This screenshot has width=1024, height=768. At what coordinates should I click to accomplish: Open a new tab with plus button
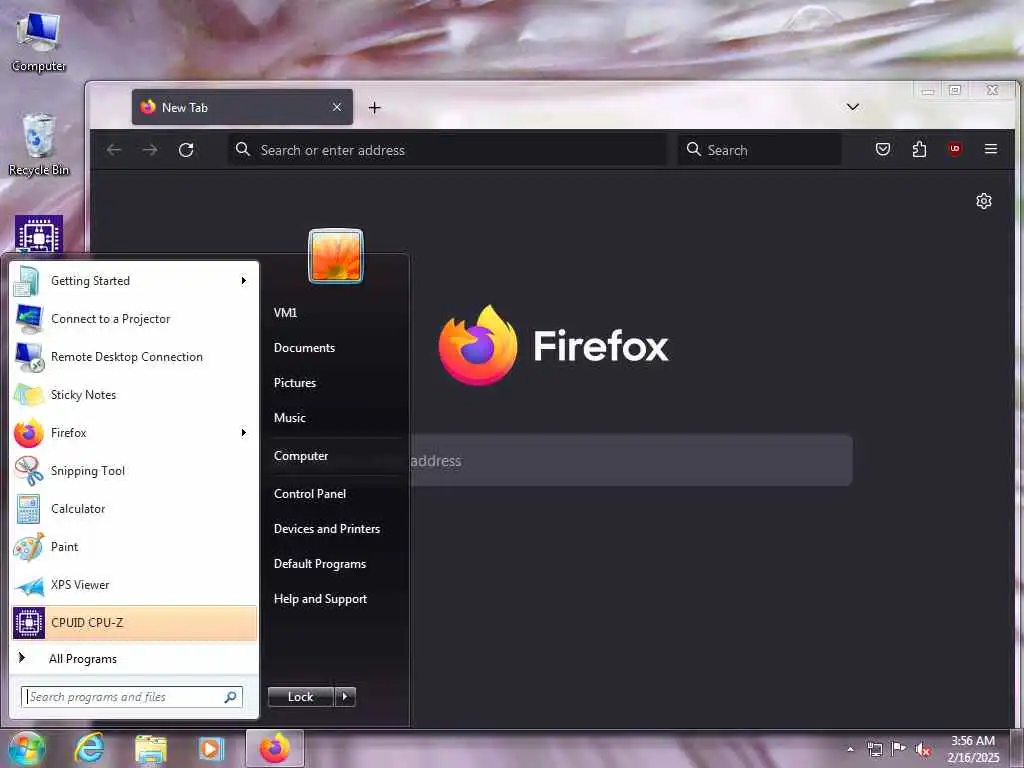point(374,108)
